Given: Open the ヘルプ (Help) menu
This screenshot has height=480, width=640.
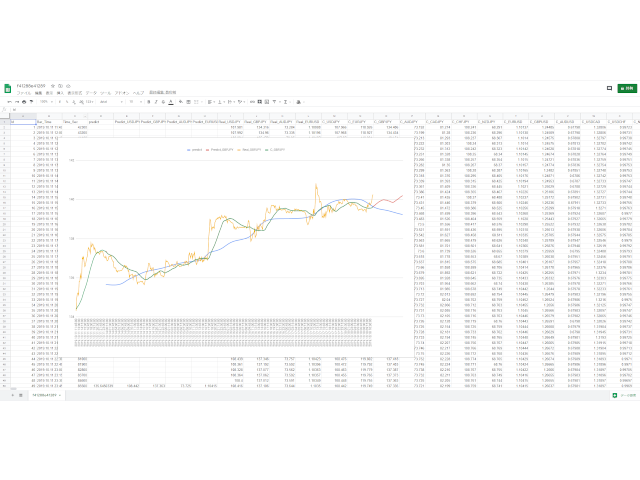Looking at the screenshot, I should coord(138,93).
